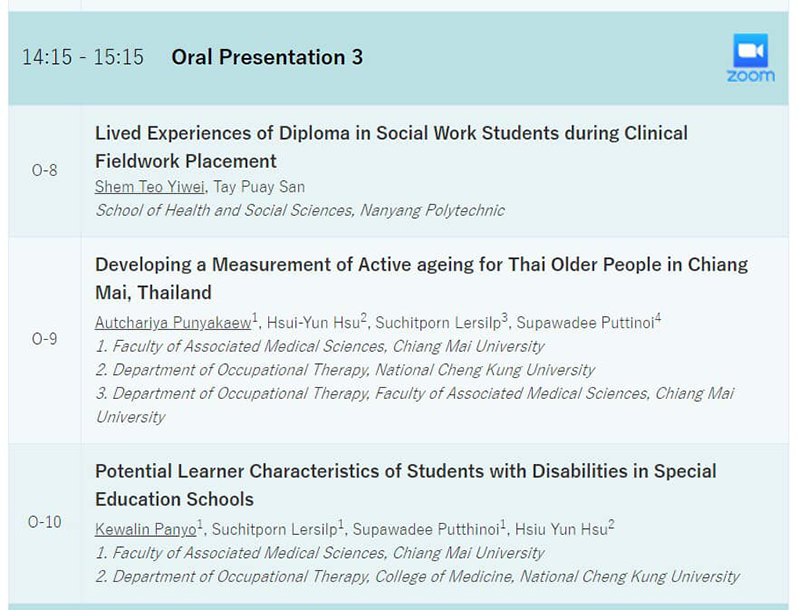The width and height of the screenshot is (800, 610).
Task: Click co-author Hsiu Yun Hsu in O-10
Action: (561, 529)
